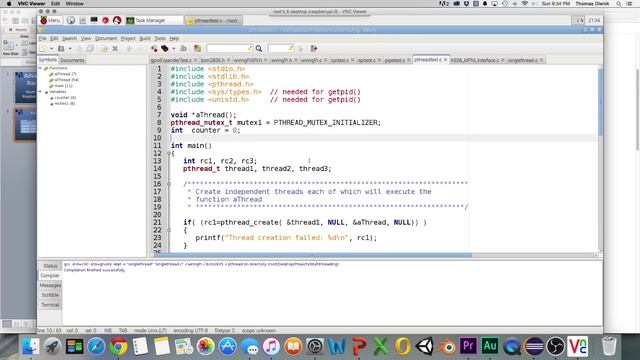
Task: Open the Messages tab in bottom panel
Action: coord(50,285)
